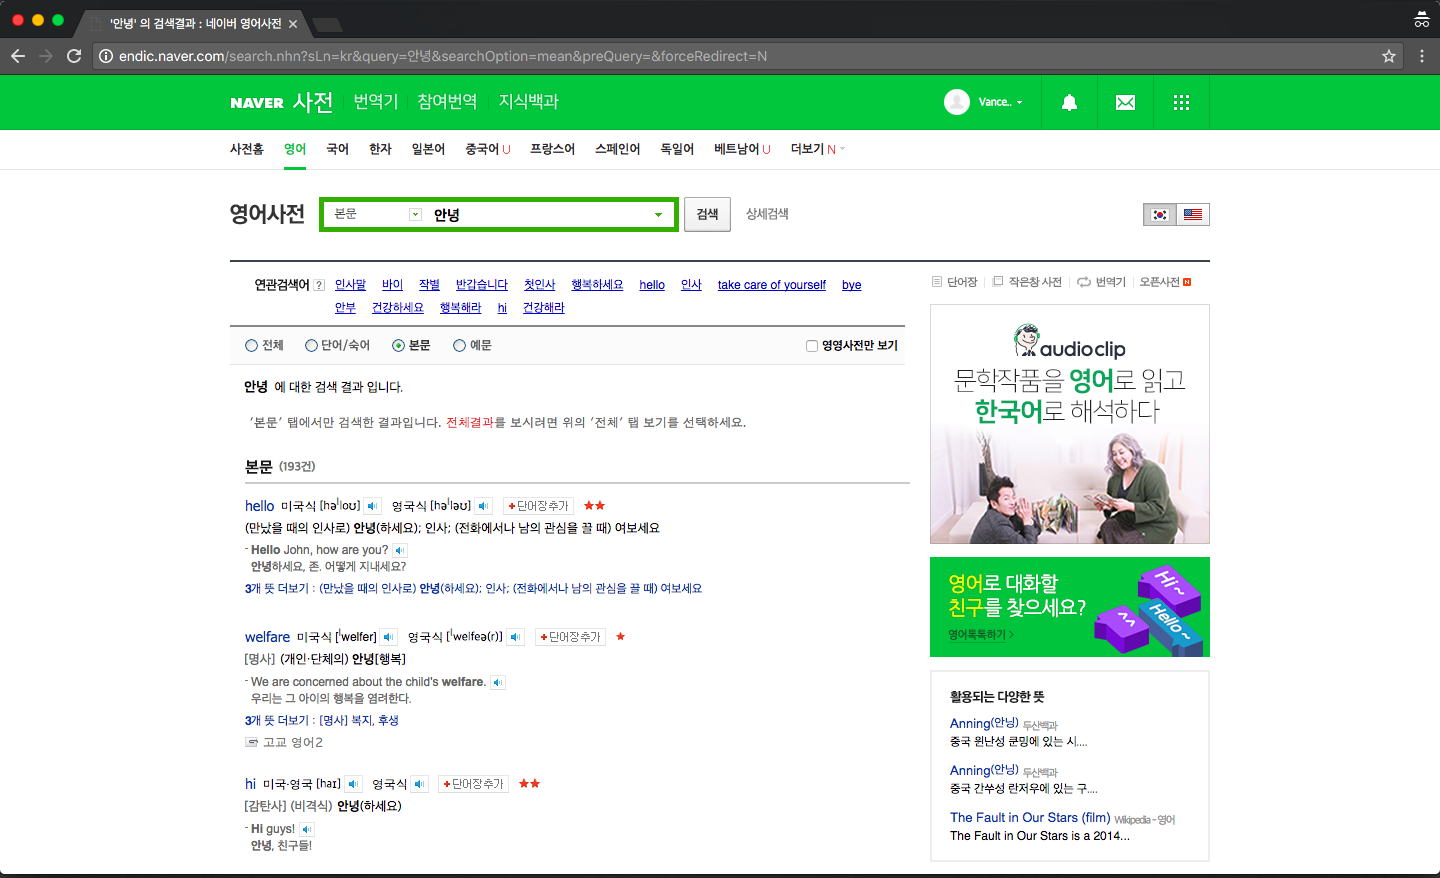Open 작은창 사전 small window dictionary
Image resolution: width=1440 pixels, height=878 pixels.
click(x=1027, y=282)
